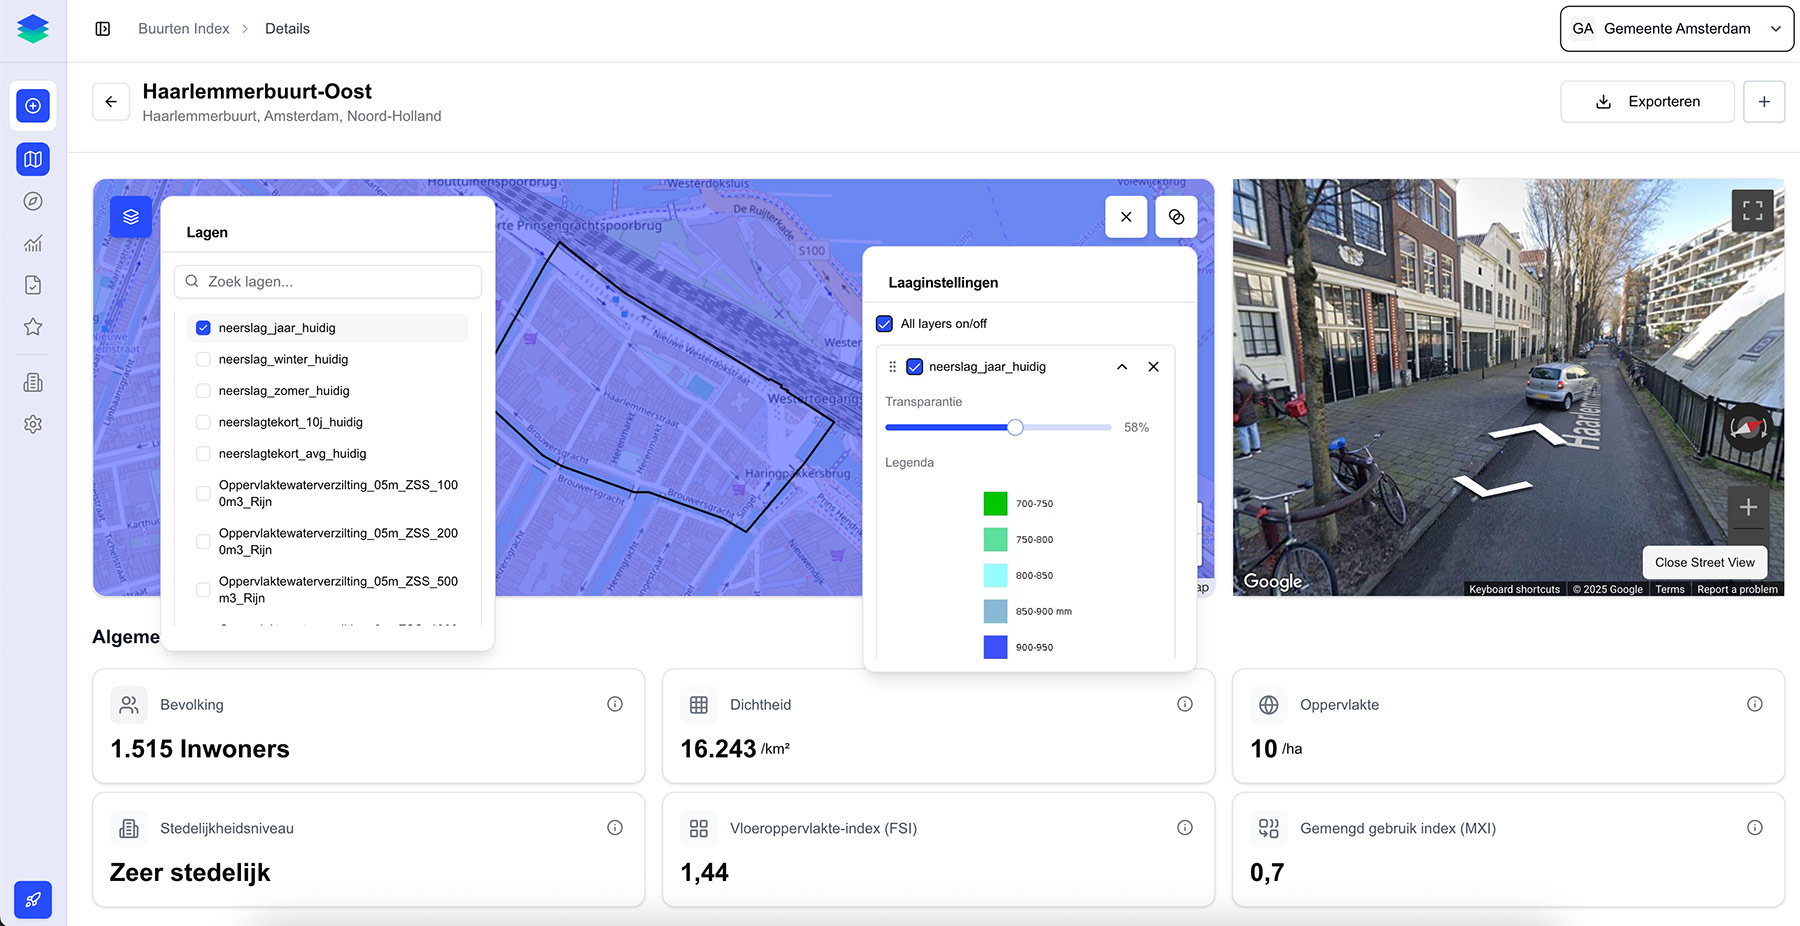Click the info icon on the Bevolking card
The width and height of the screenshot is (1800, 926).
pyautogui.click(x=615, y=704)
